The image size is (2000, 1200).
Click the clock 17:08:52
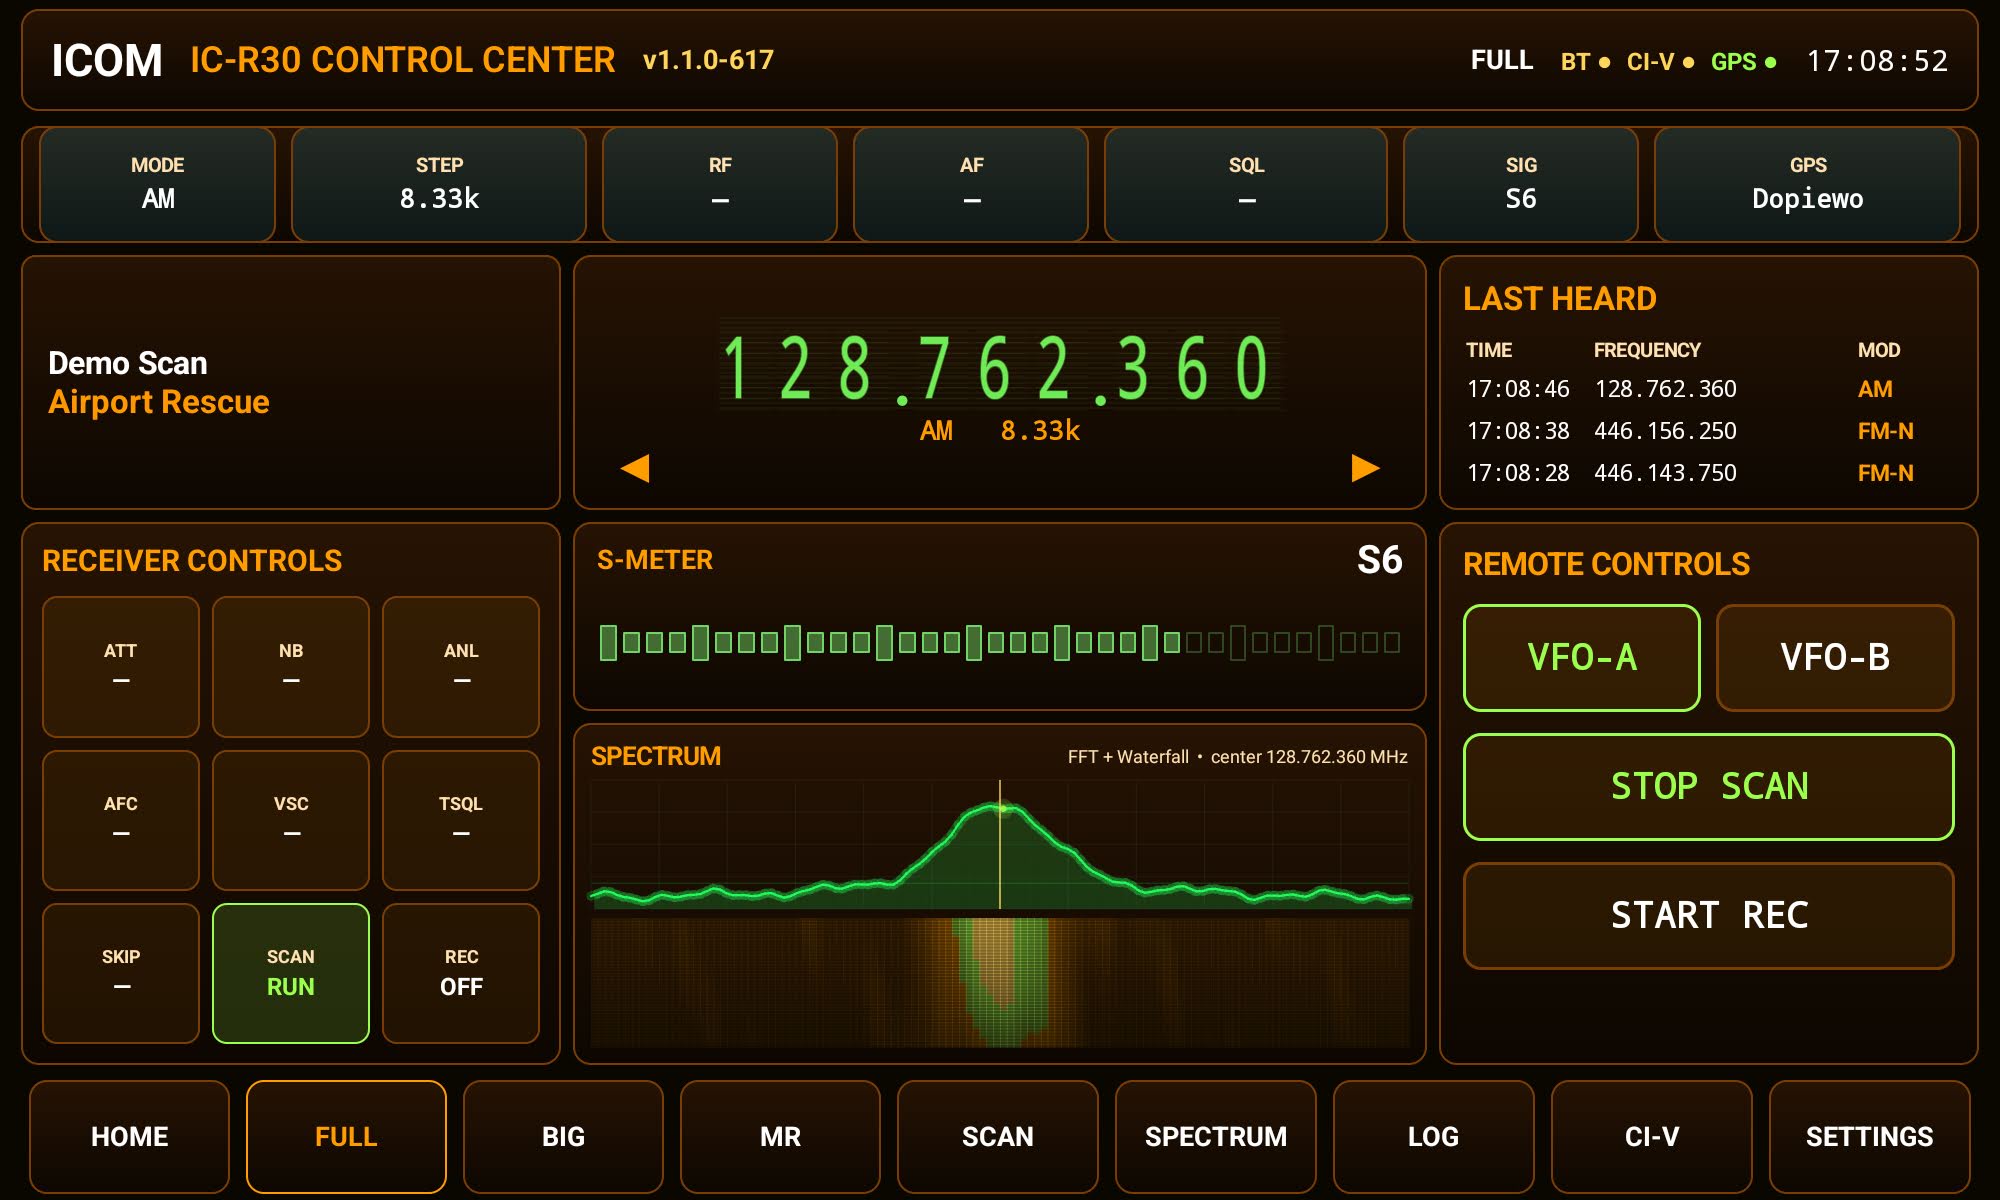point(1877,62)
